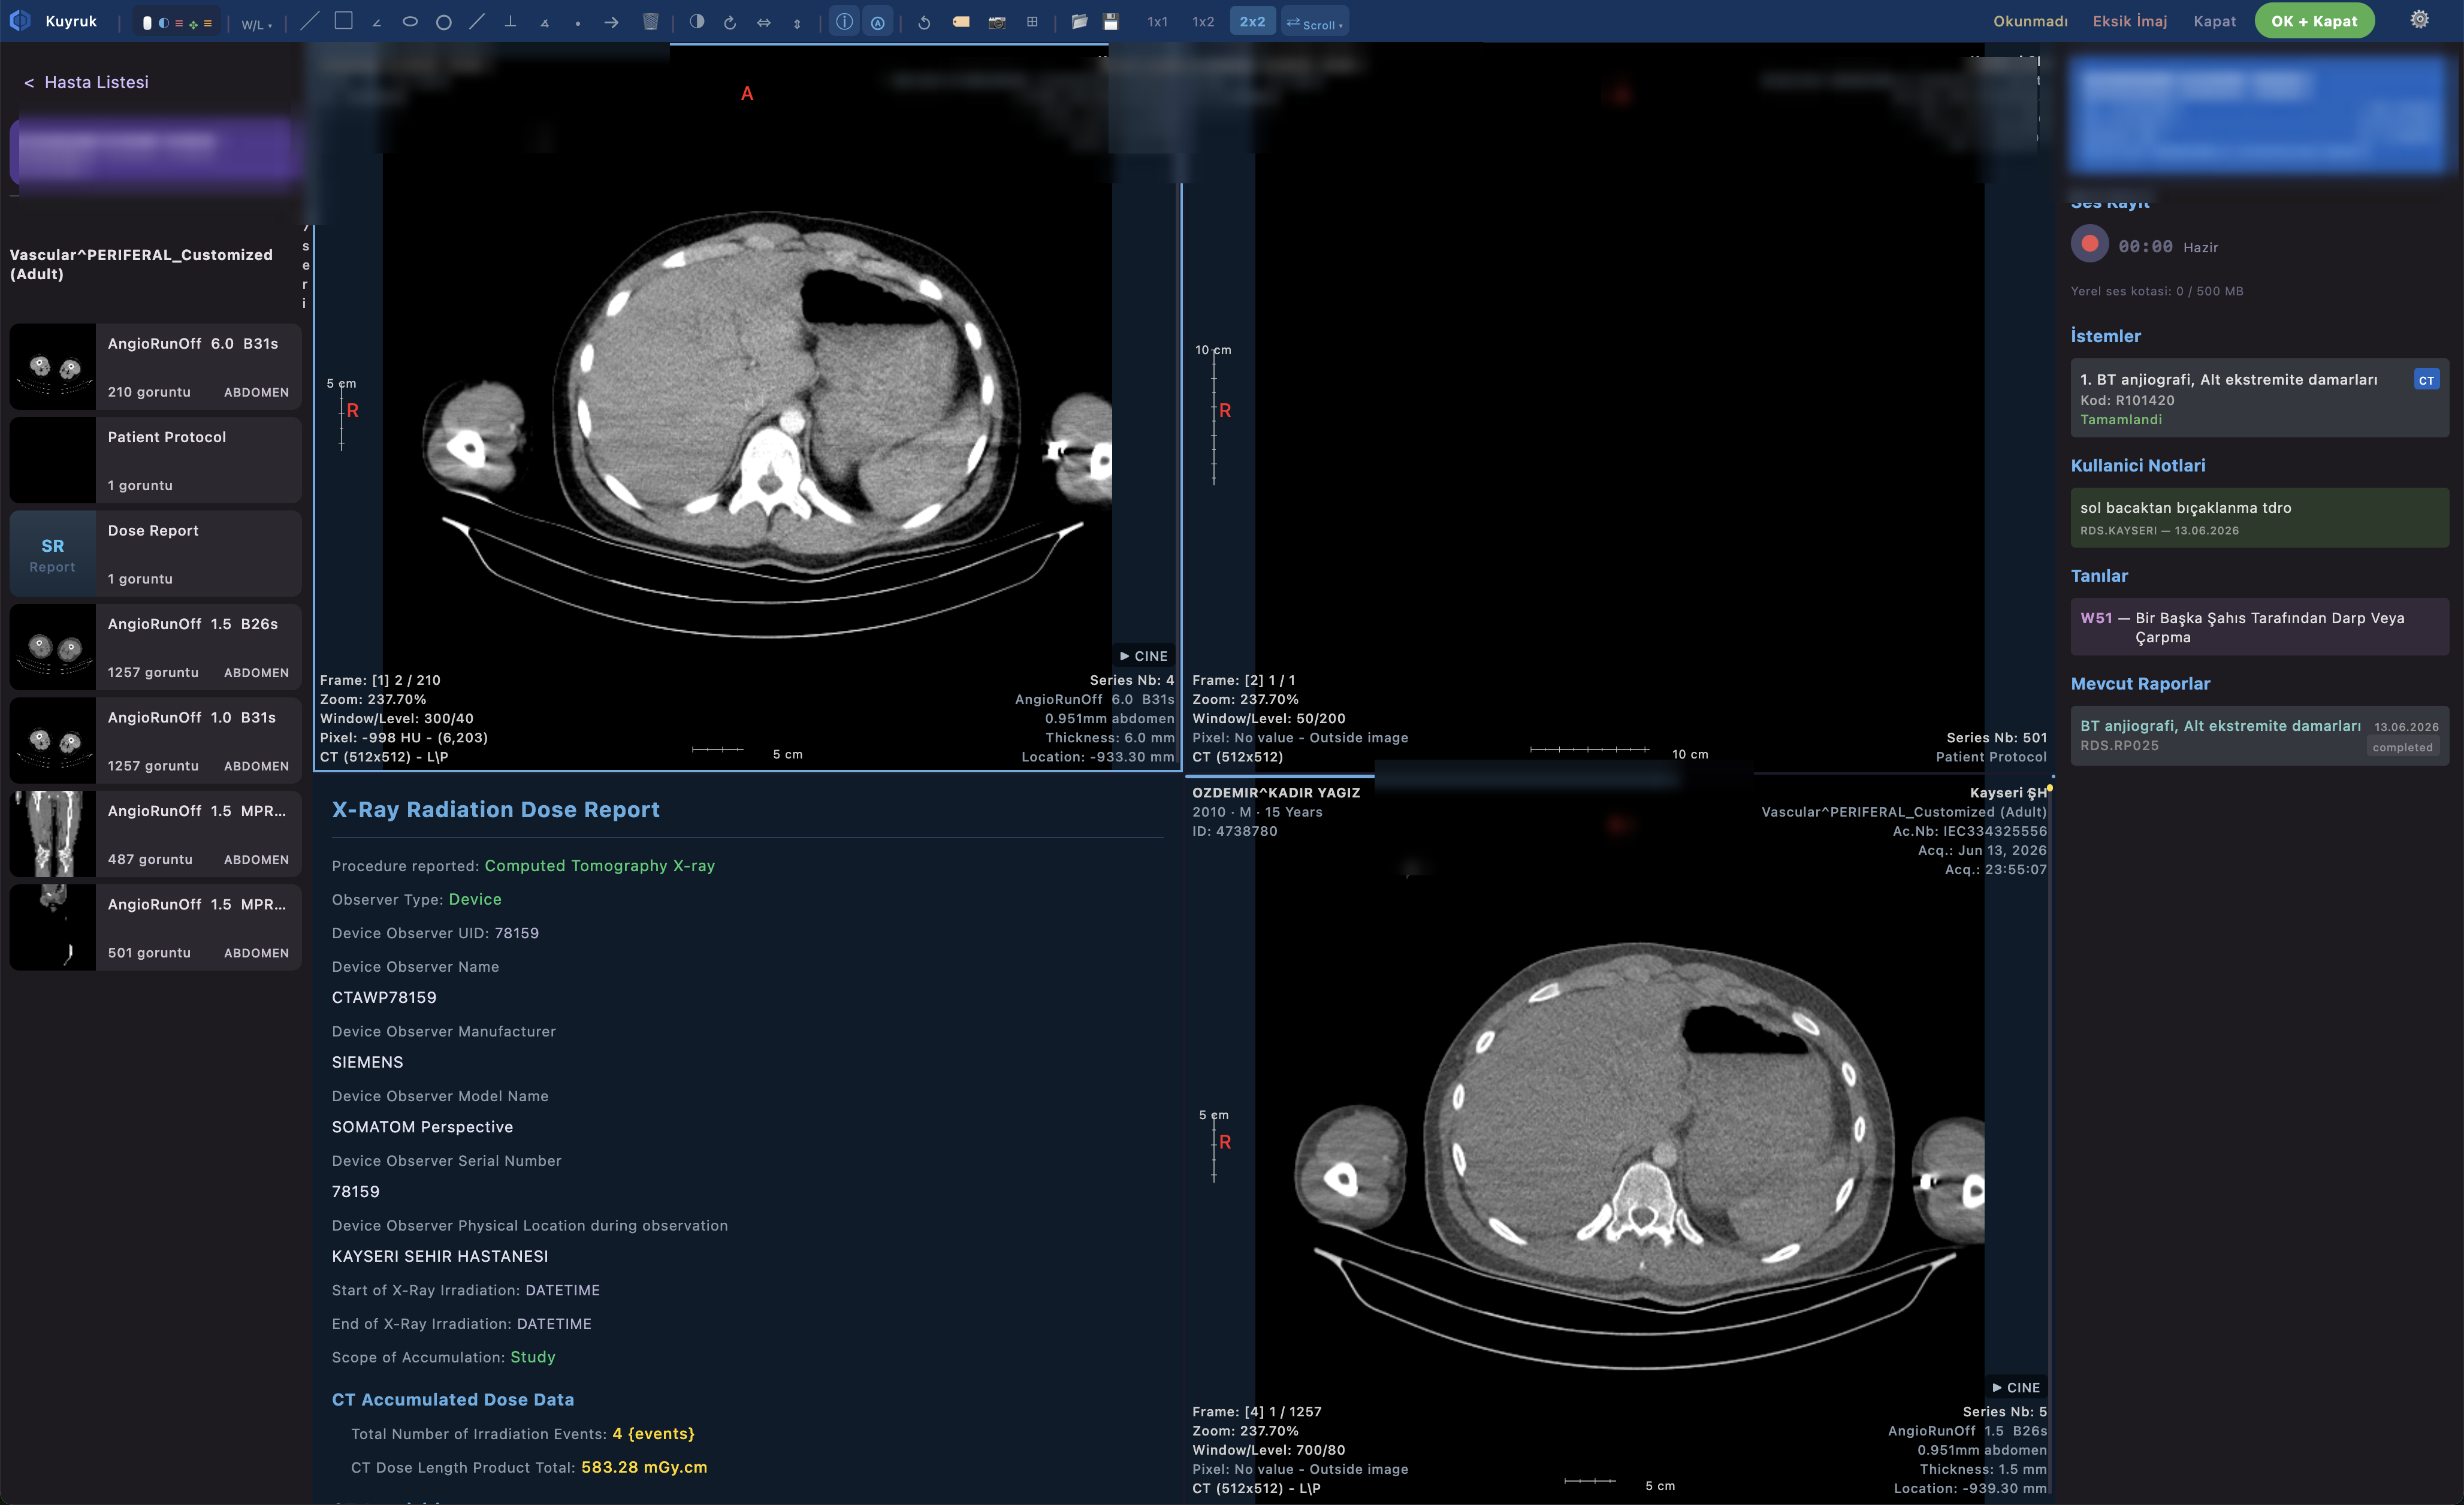Play CINE in the series 5 viewport
2464x1505 pixels.
pyautogui.click(x=2016, y=1387)
